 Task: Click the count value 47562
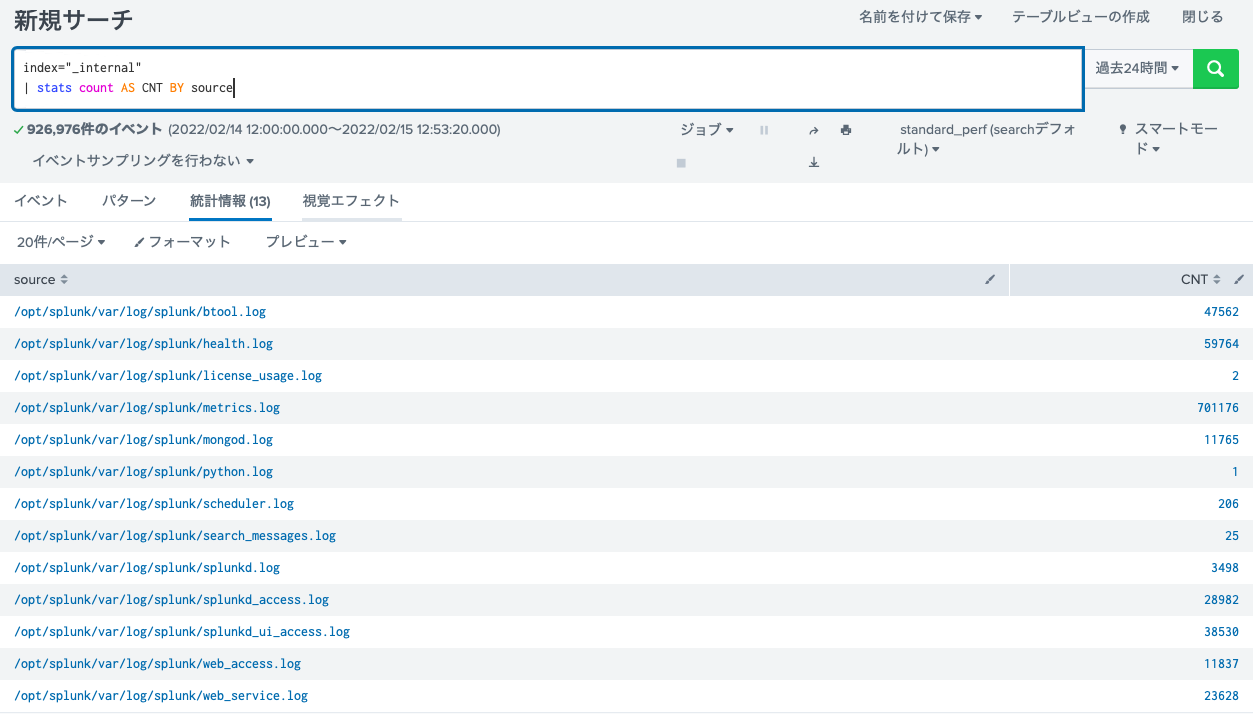point(1221,312)
